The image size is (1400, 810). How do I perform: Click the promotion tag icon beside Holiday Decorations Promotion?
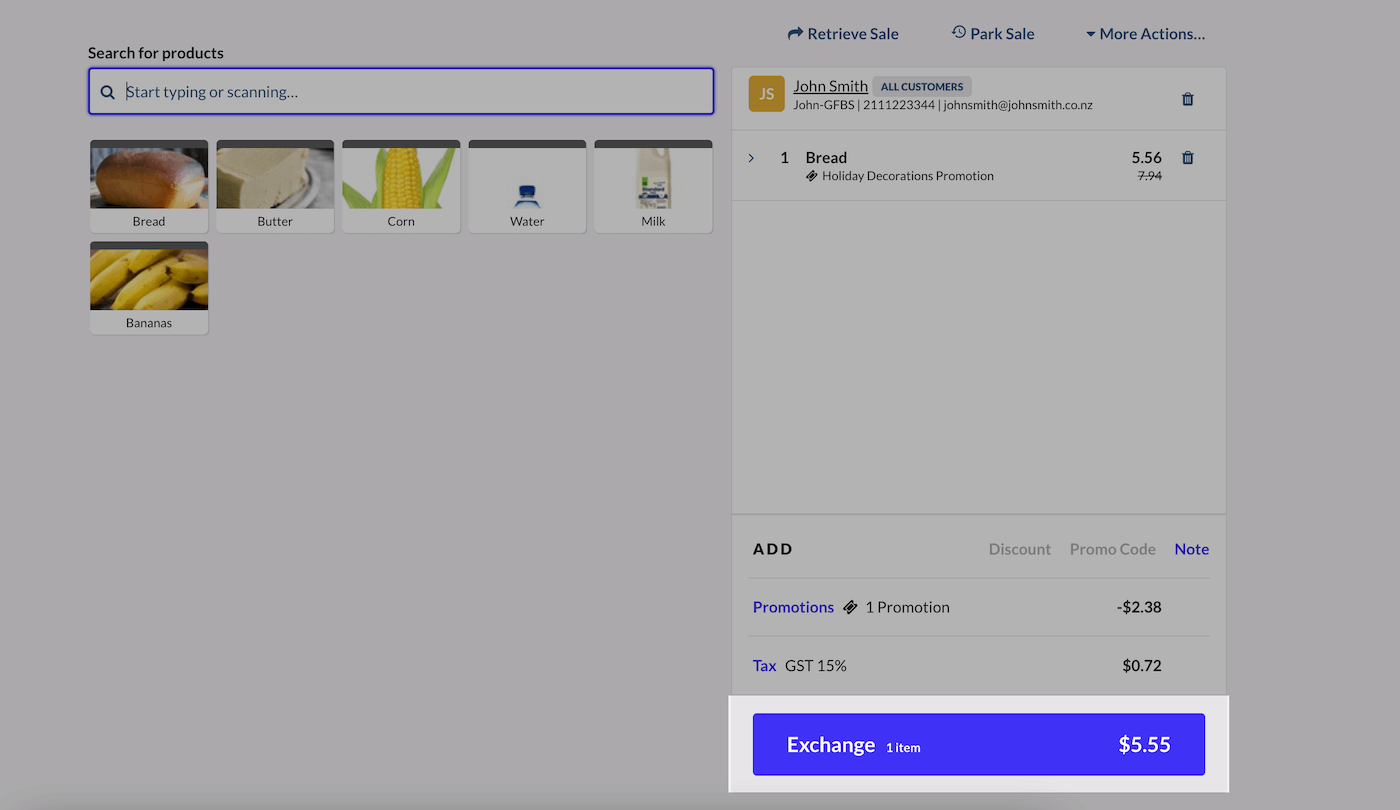pos(810,176)
